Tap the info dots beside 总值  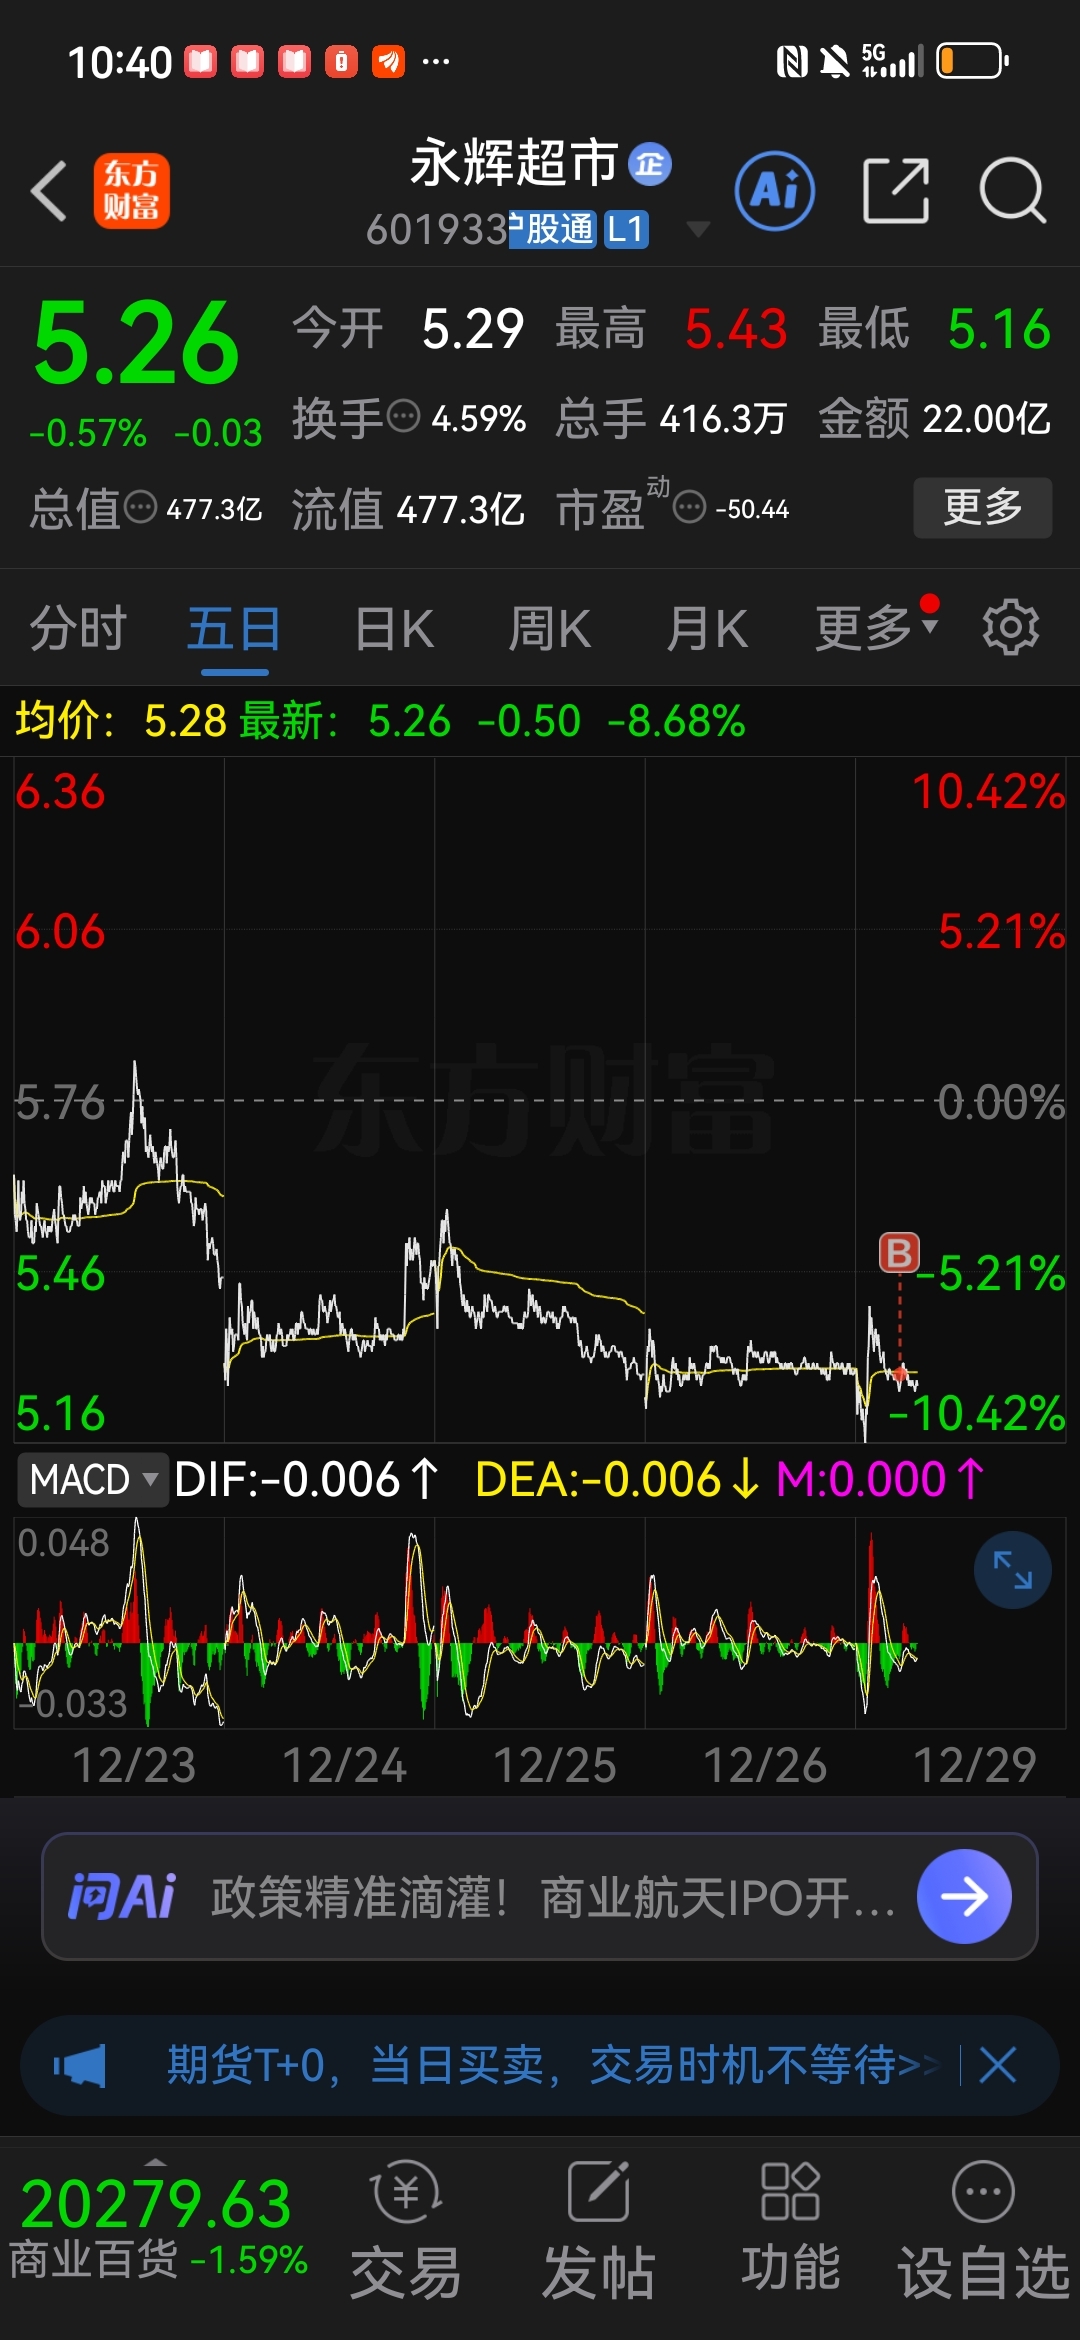[x=141, y=508]
